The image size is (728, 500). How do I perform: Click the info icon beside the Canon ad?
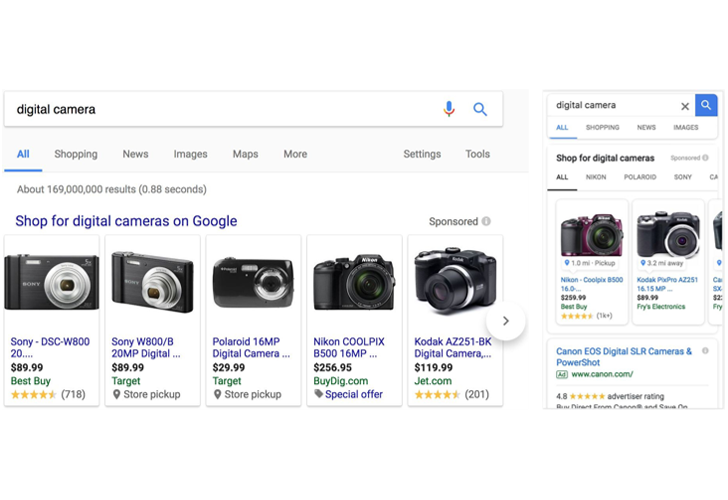click(x=705, y=351)
